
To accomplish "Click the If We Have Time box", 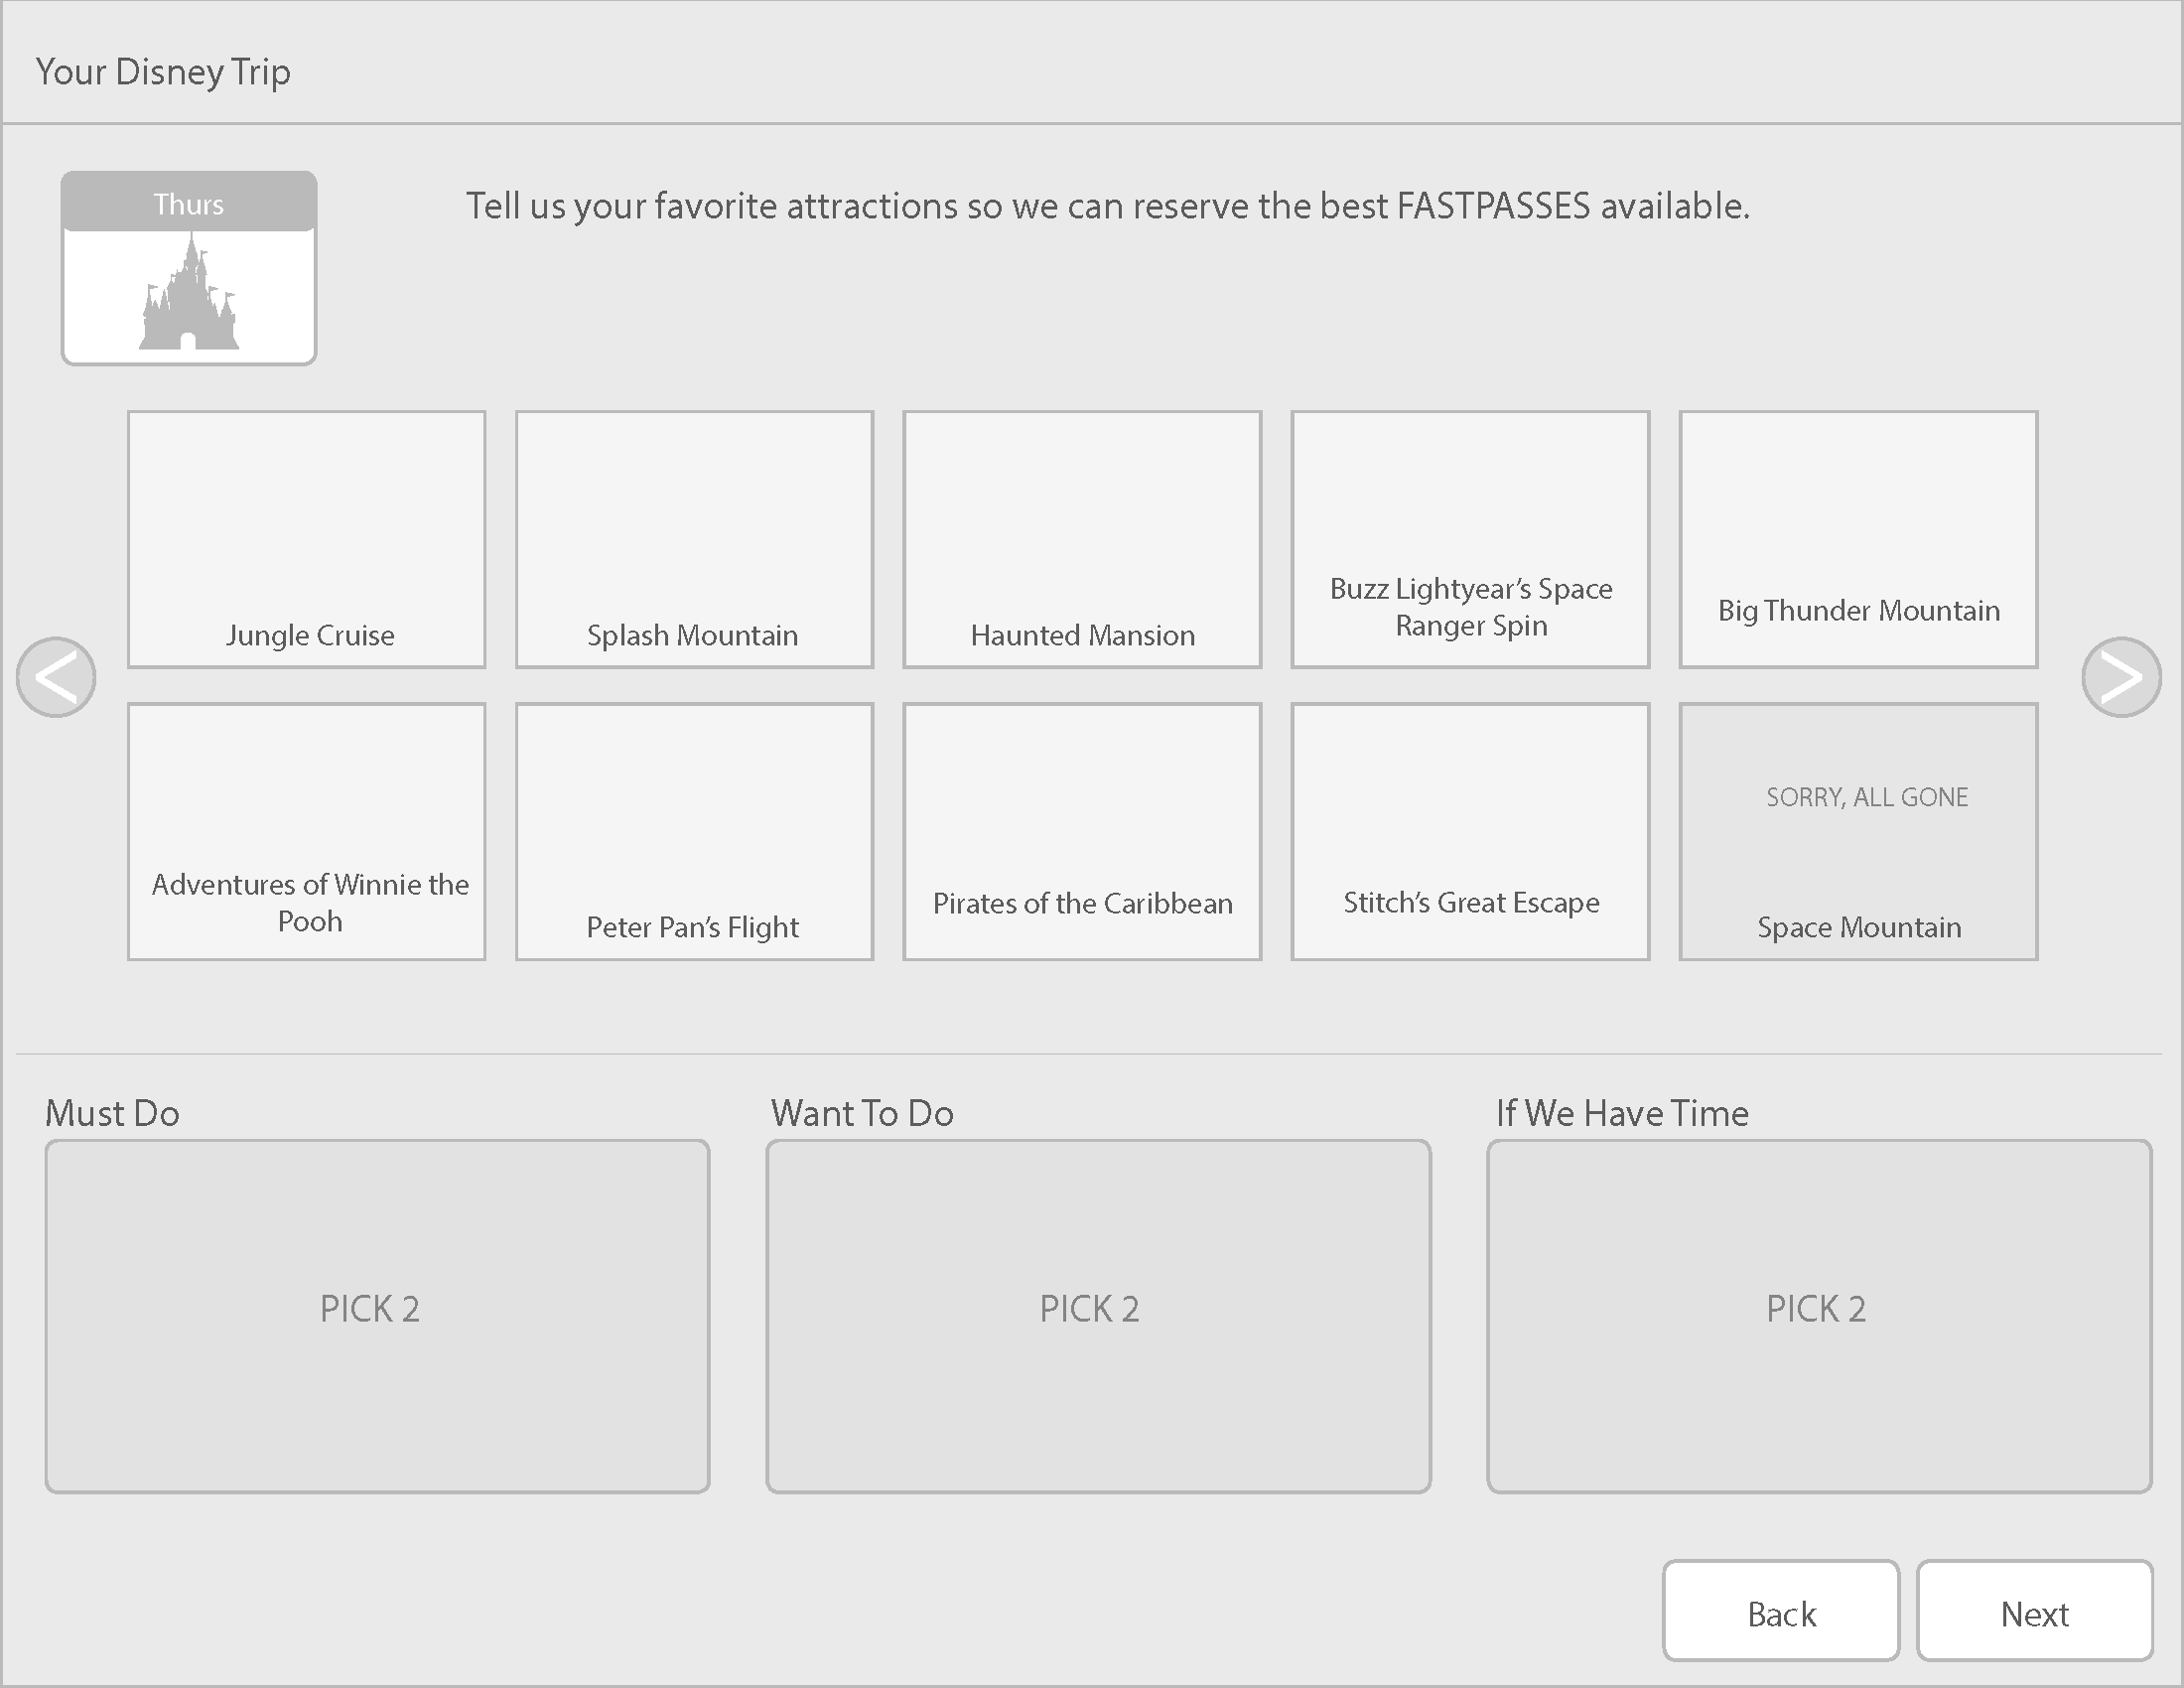I will tap(1819, 1316).
